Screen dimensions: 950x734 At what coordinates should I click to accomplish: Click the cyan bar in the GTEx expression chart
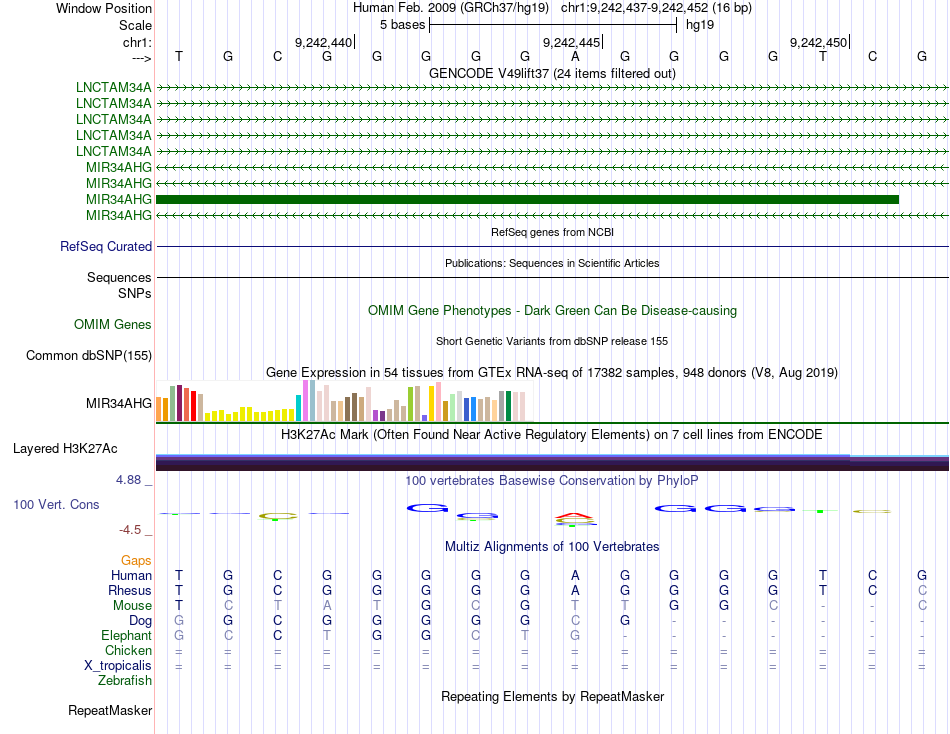[x=299, y=408]
